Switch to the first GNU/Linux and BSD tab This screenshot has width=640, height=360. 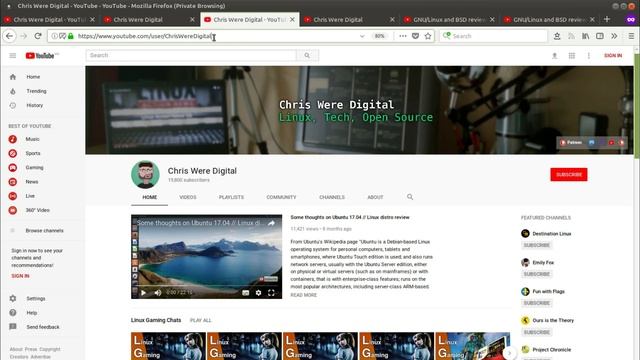(x=449, y=19)
